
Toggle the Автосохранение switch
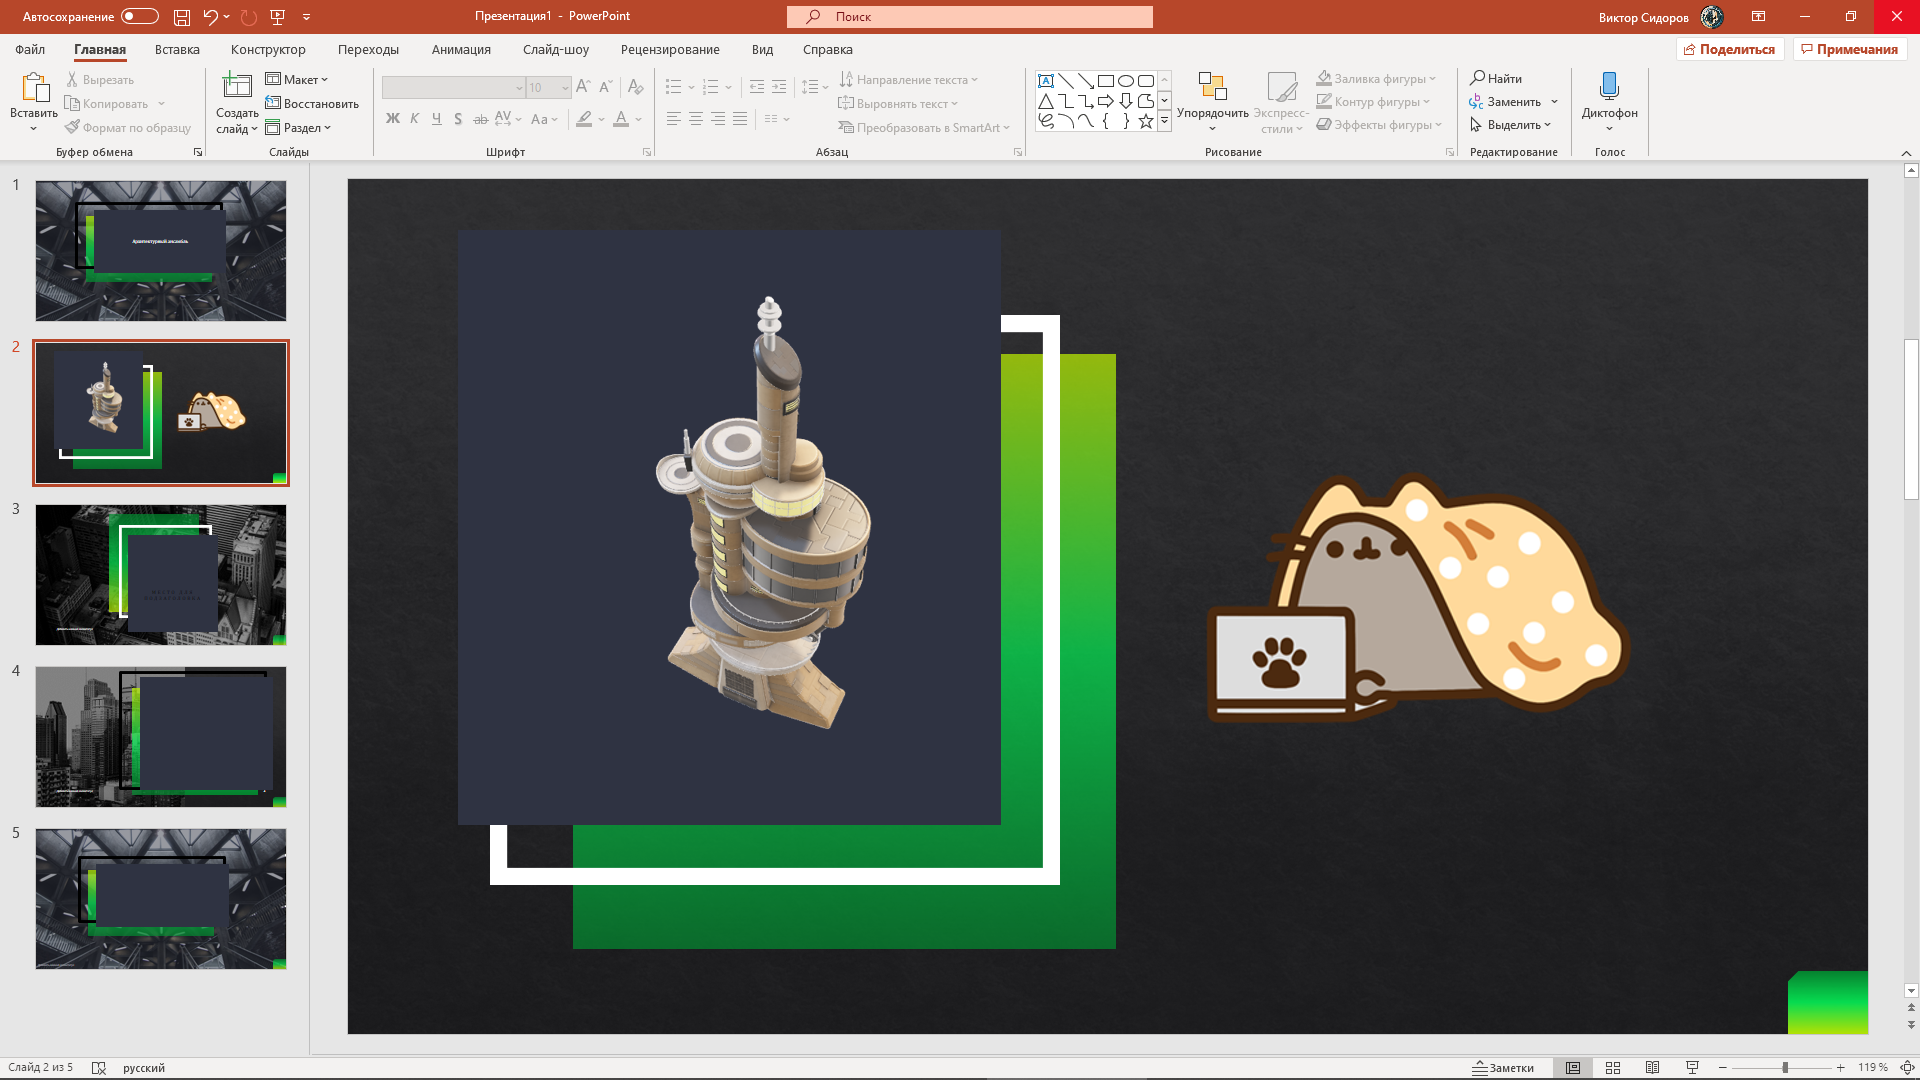pyautogui.click(x=140, y=17)
